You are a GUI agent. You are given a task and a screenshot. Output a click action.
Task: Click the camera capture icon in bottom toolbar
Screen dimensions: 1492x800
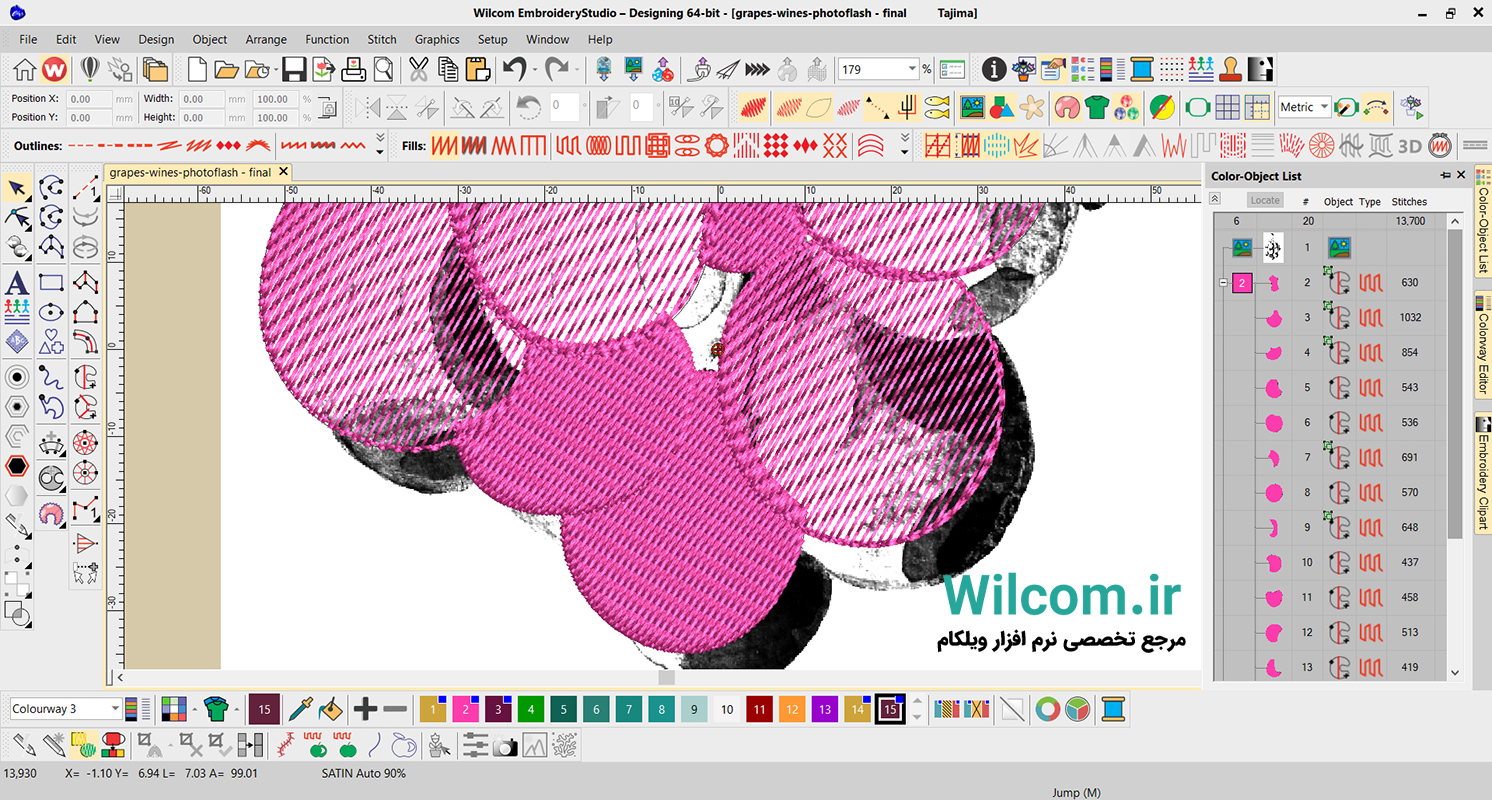pos(505,745)
